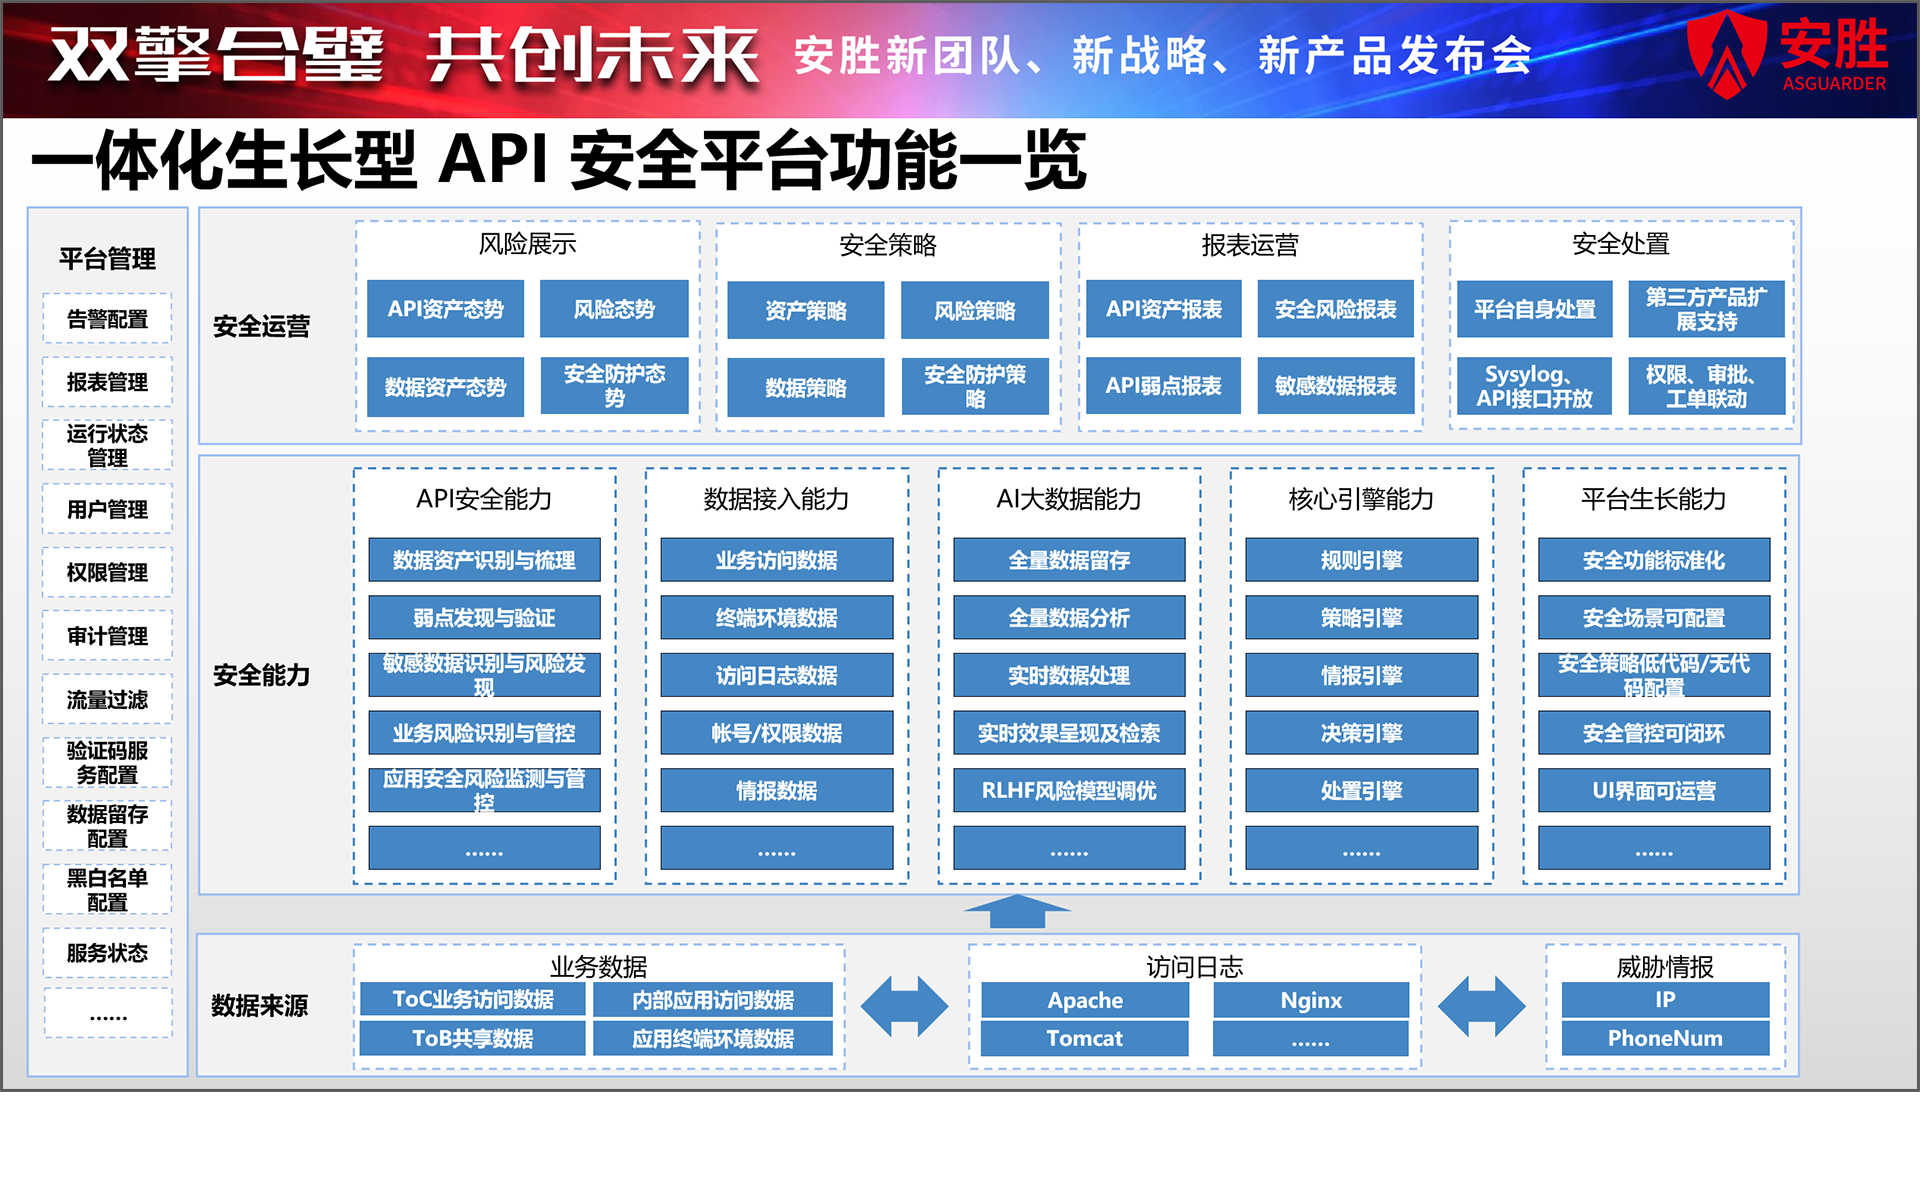Viewport: 1920px width, 1180px height.
Task: Select the 数据策略 block
Action: (x=806, y=387)
